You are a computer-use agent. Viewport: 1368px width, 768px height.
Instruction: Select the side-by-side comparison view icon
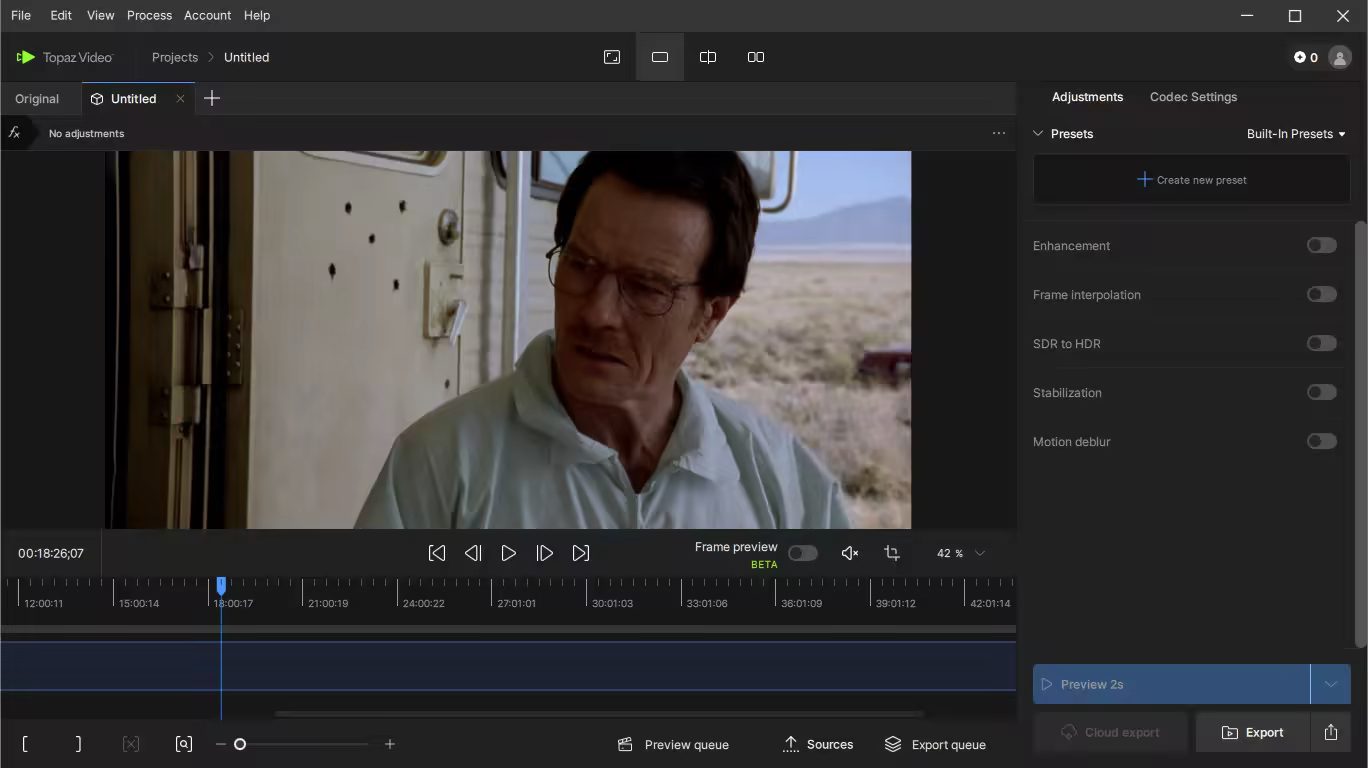click(x=755, y=57)
